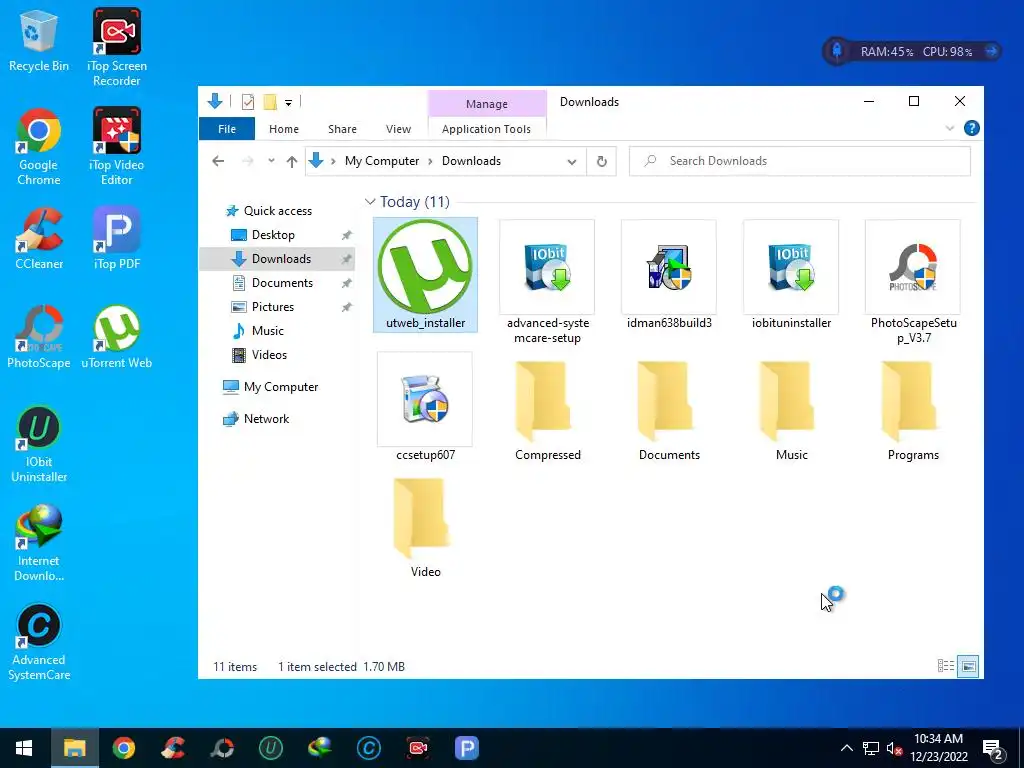
Task: Select the Compressed folder
Action: pyautogui.click(x=547, y=410)
